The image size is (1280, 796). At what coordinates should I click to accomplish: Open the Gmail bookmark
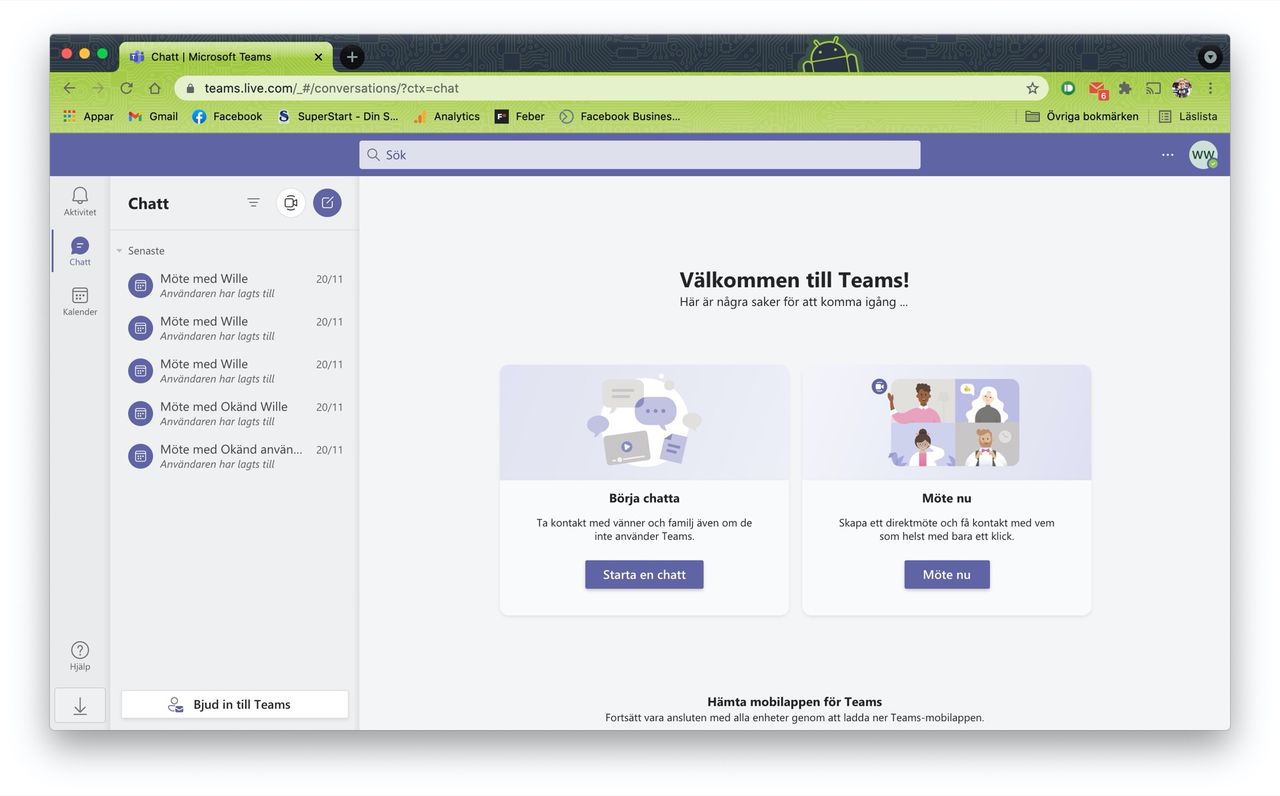coord(153,117)
